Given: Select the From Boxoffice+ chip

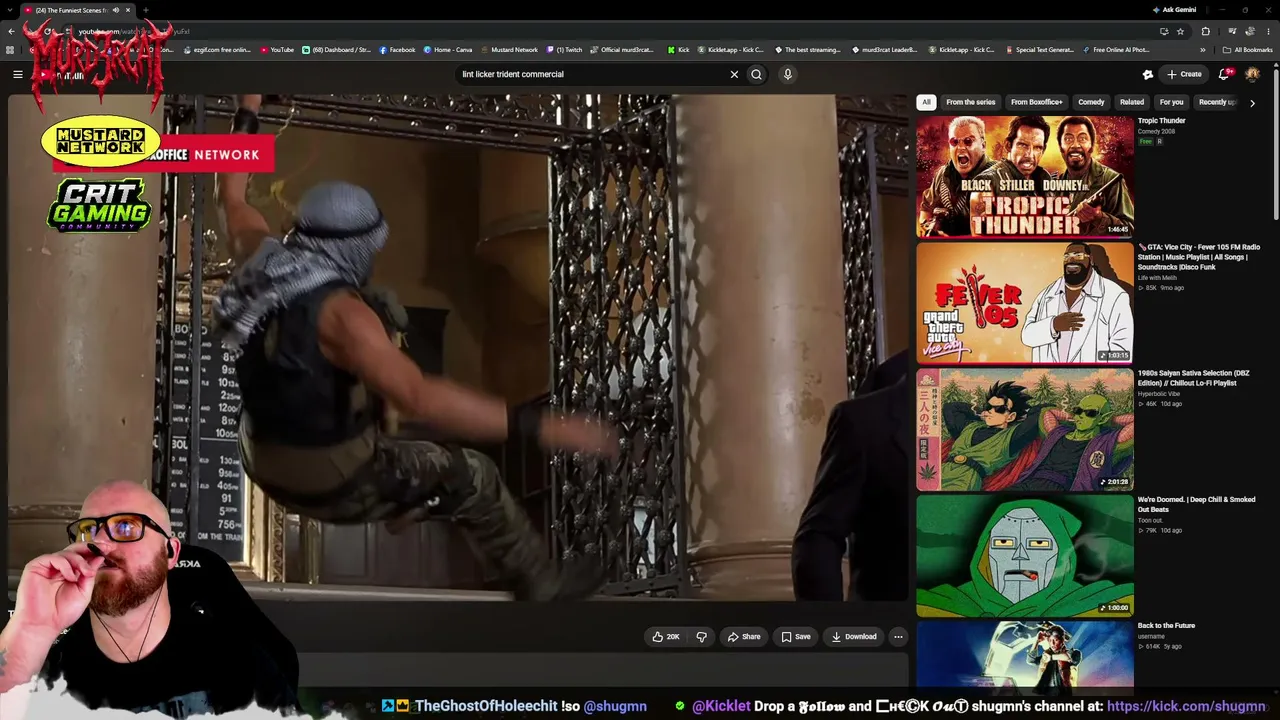Looking at the screenshot, I should pyautogui.click(x=1036, y=102).
